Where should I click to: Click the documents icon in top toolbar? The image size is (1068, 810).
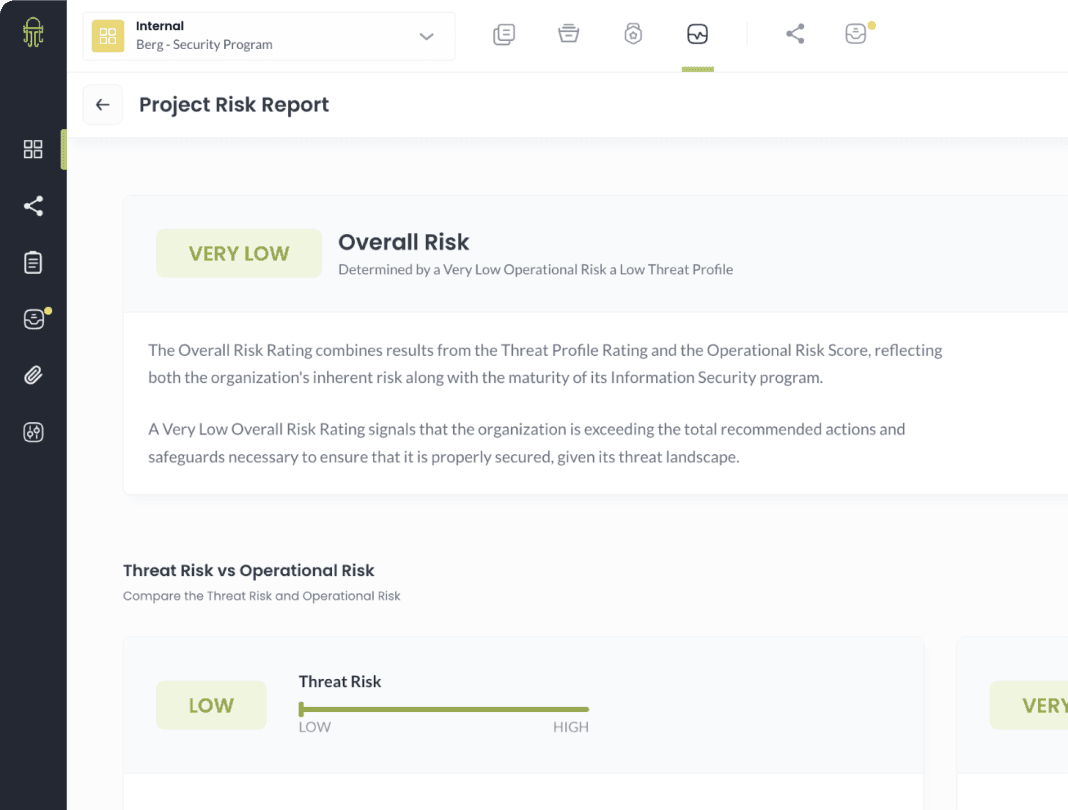pos(504,34)
